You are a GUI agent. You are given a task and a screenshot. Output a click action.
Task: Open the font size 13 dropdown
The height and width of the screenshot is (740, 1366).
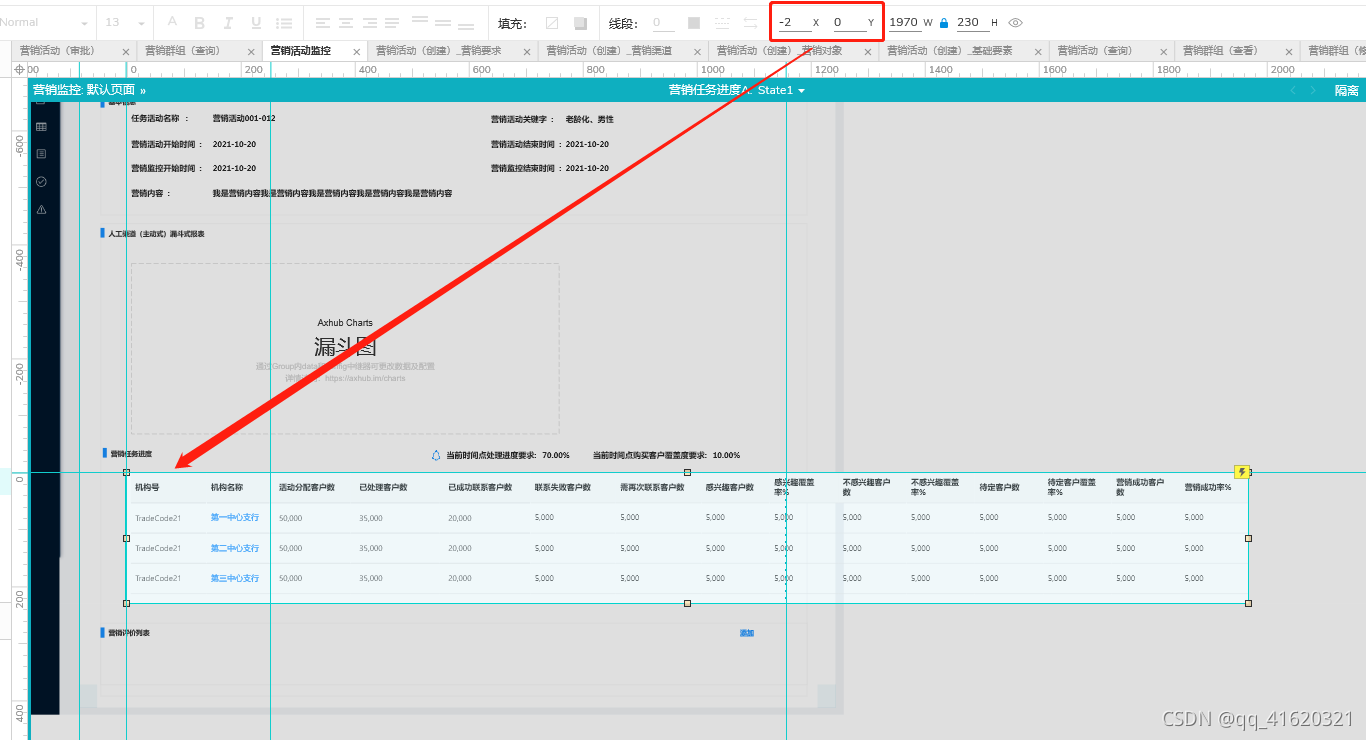pyautogui.click(x=125, y=22)
